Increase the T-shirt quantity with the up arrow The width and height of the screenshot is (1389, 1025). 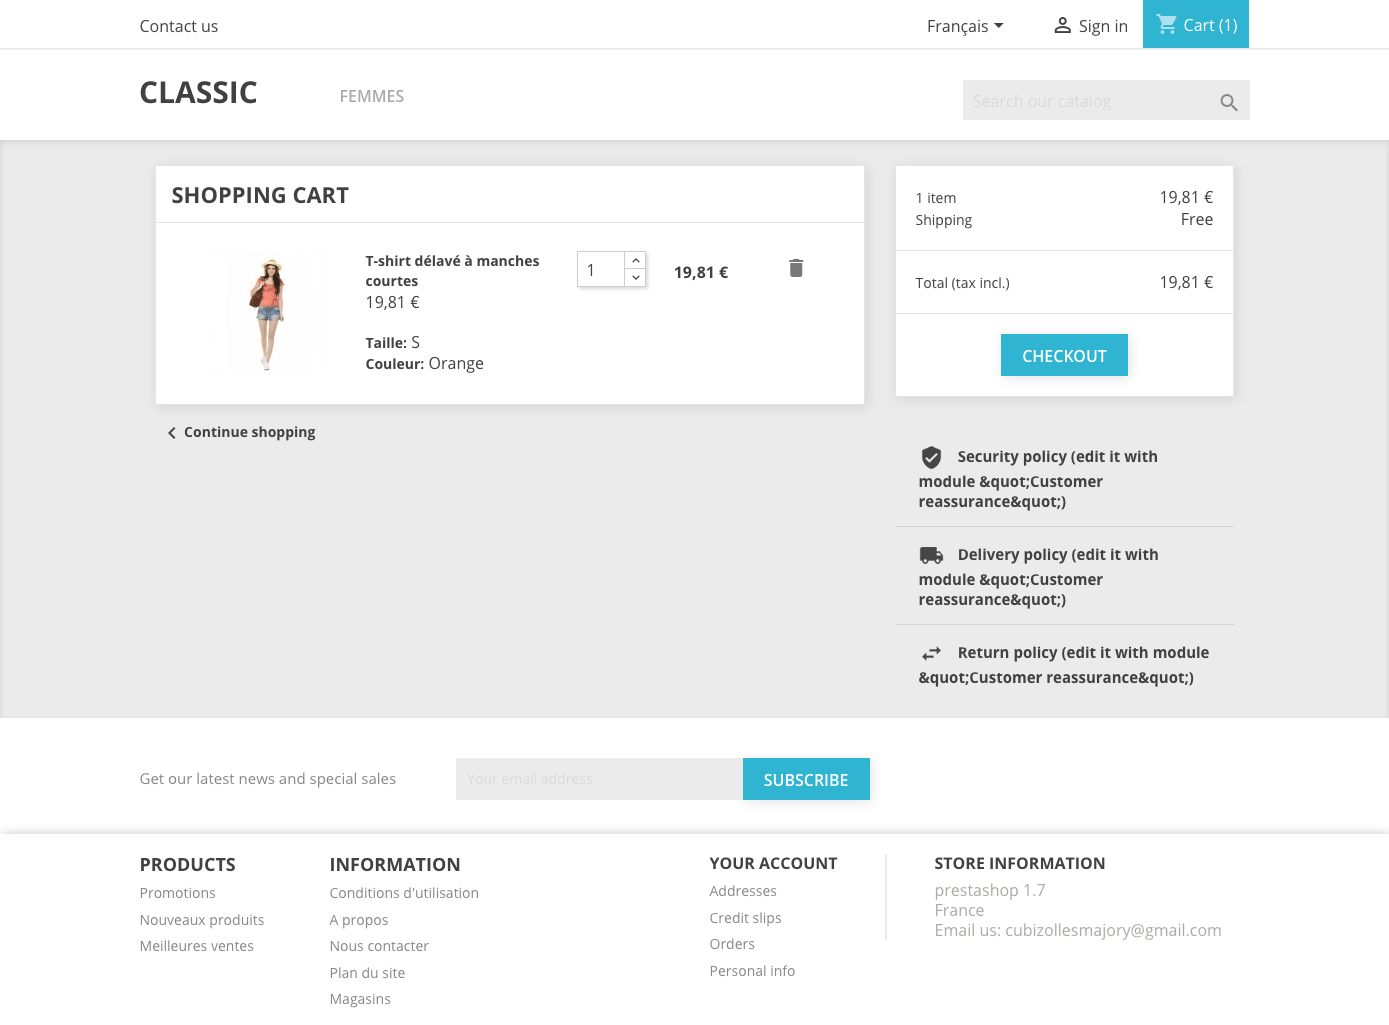[636, 260]
